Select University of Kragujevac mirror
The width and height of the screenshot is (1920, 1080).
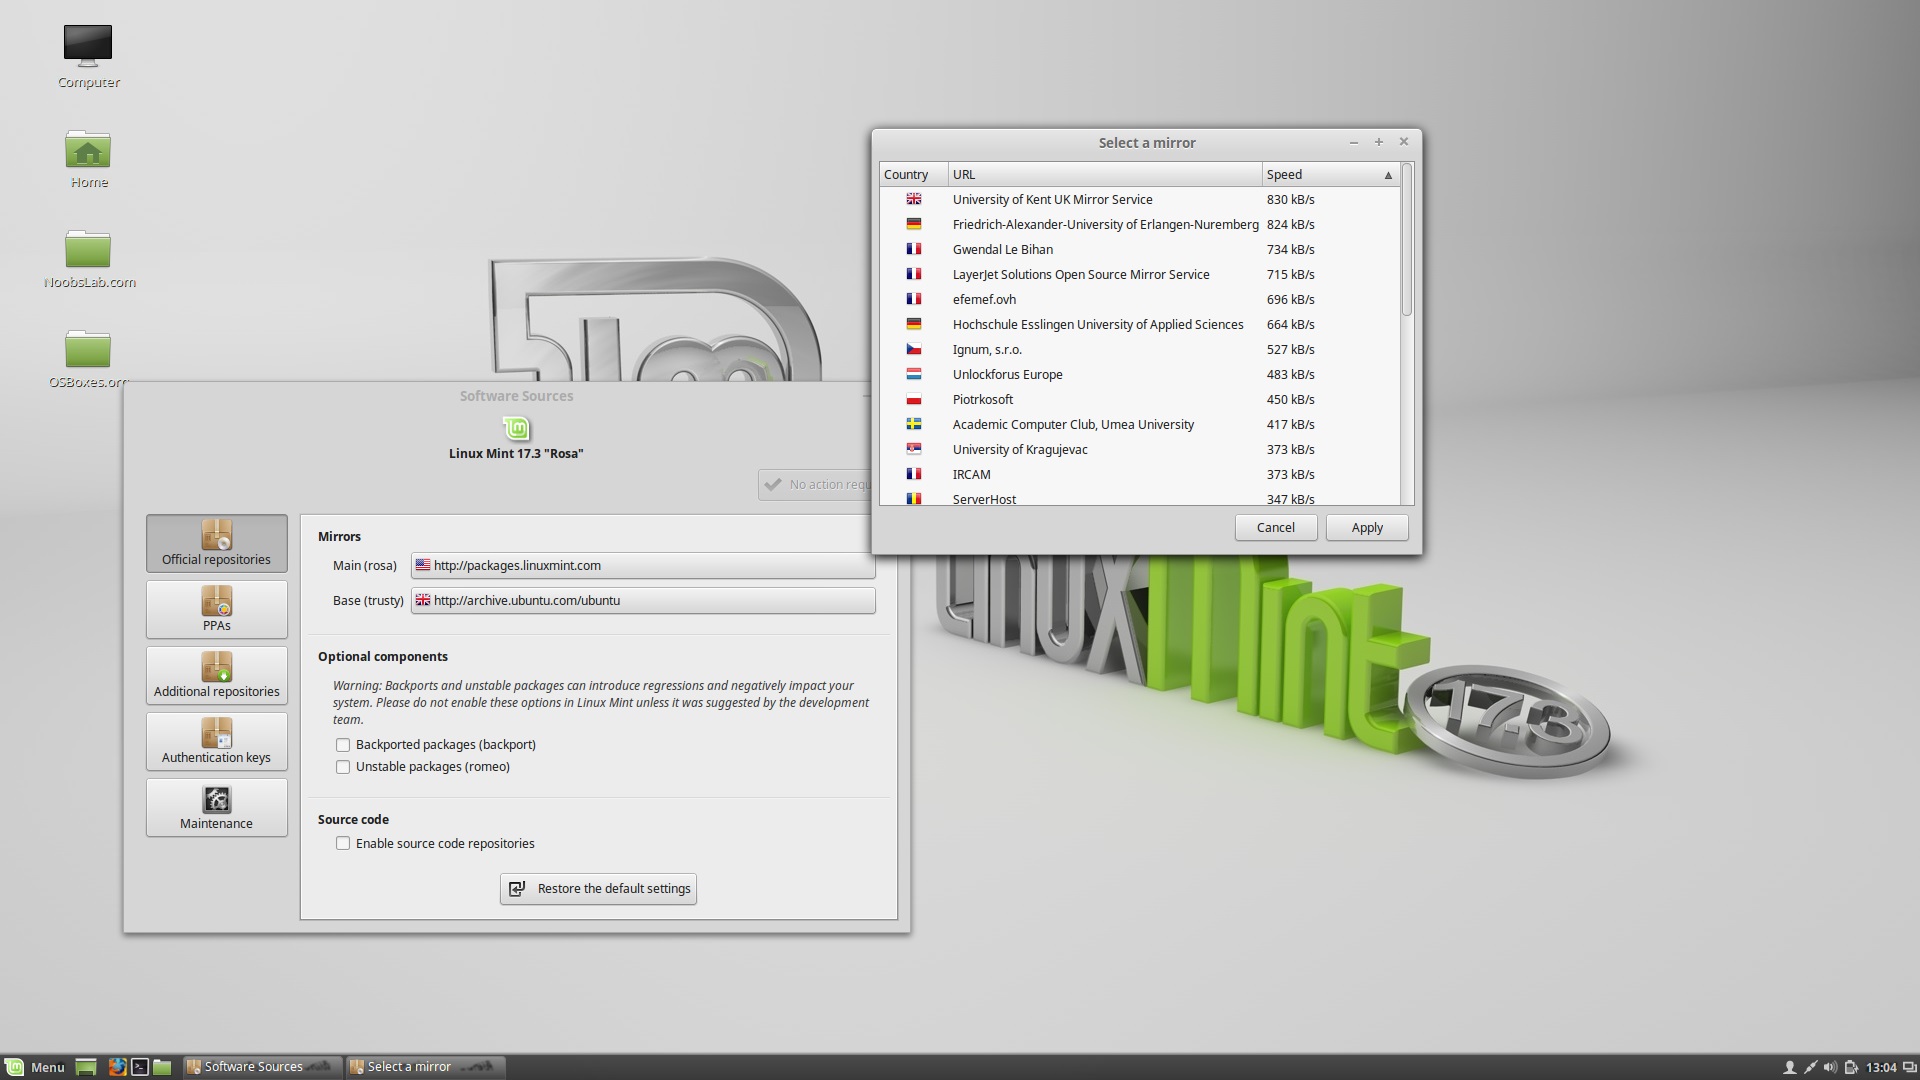[1140, 450]
